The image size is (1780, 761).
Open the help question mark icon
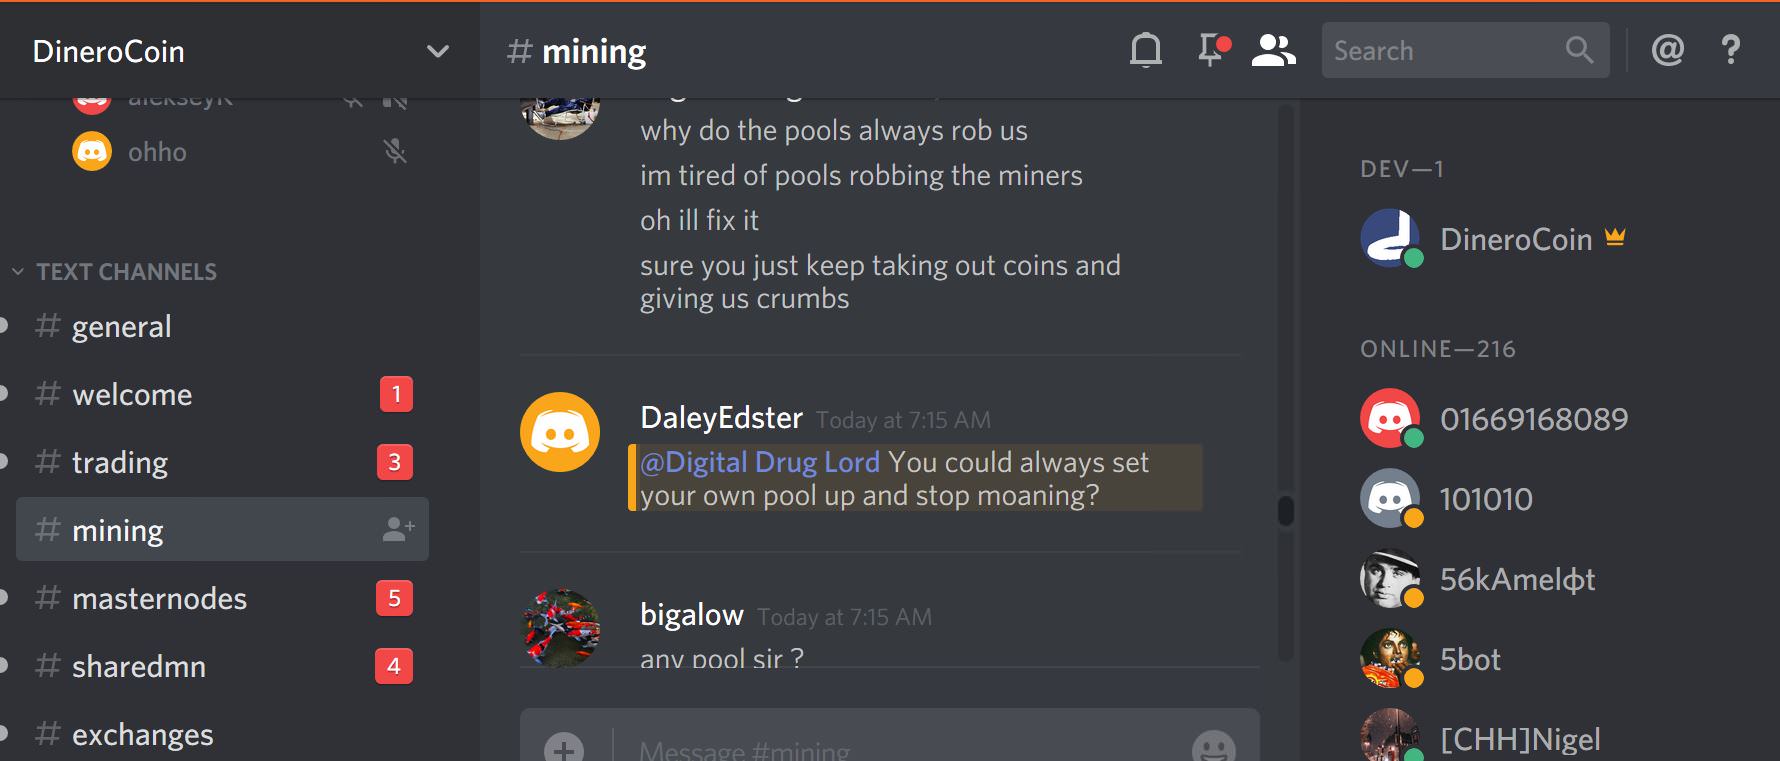point(1730,50)
